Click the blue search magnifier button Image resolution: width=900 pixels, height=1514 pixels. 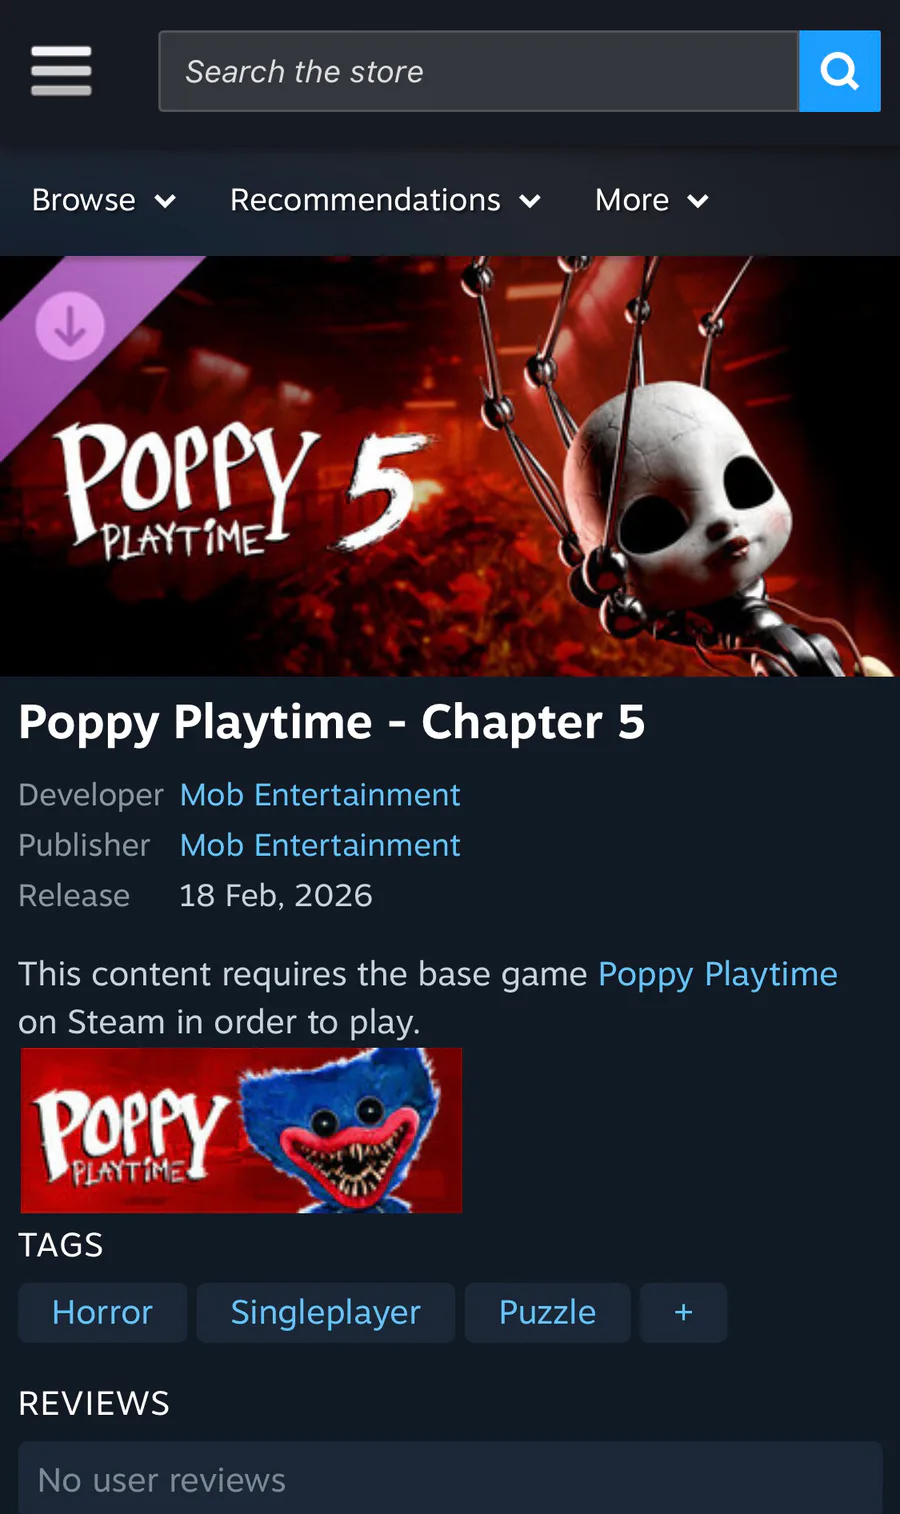840,71
